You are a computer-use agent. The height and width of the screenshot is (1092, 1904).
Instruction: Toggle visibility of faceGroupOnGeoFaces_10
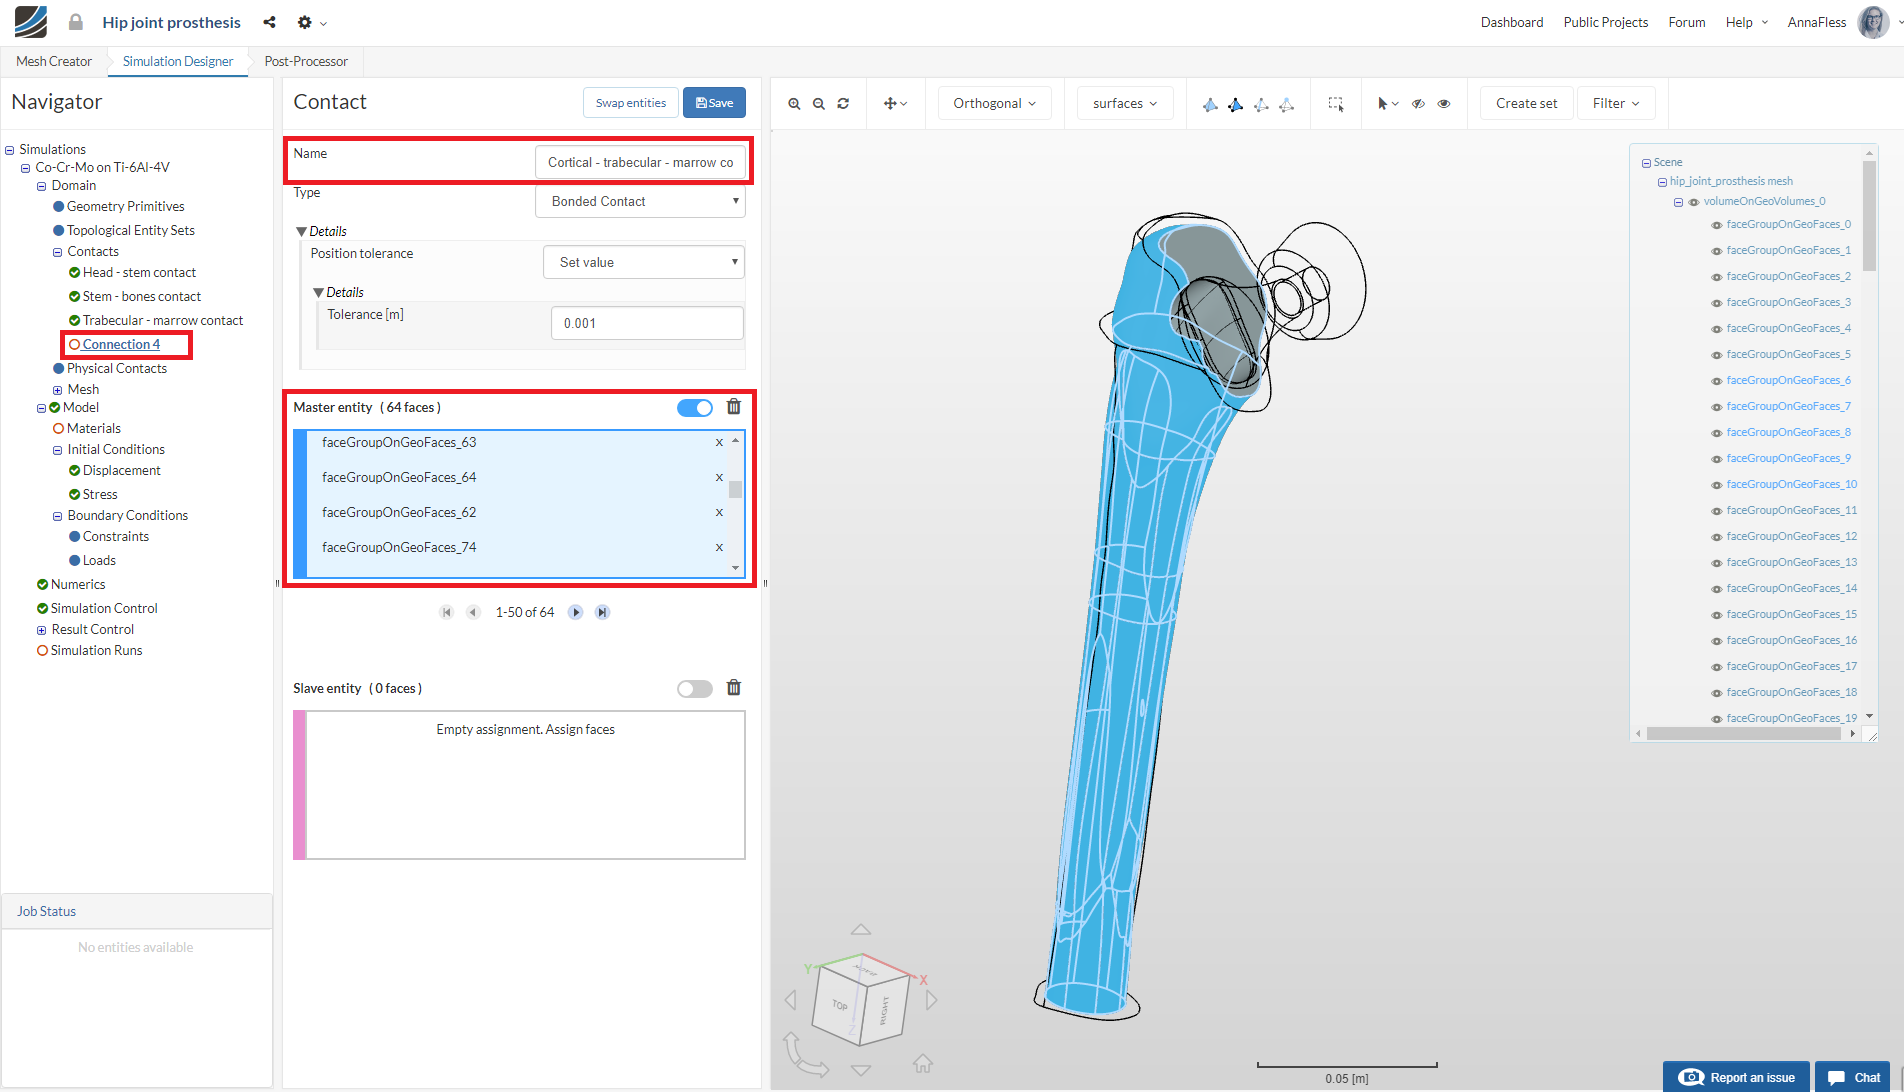pyautogui.click(x=1717, y=485)
